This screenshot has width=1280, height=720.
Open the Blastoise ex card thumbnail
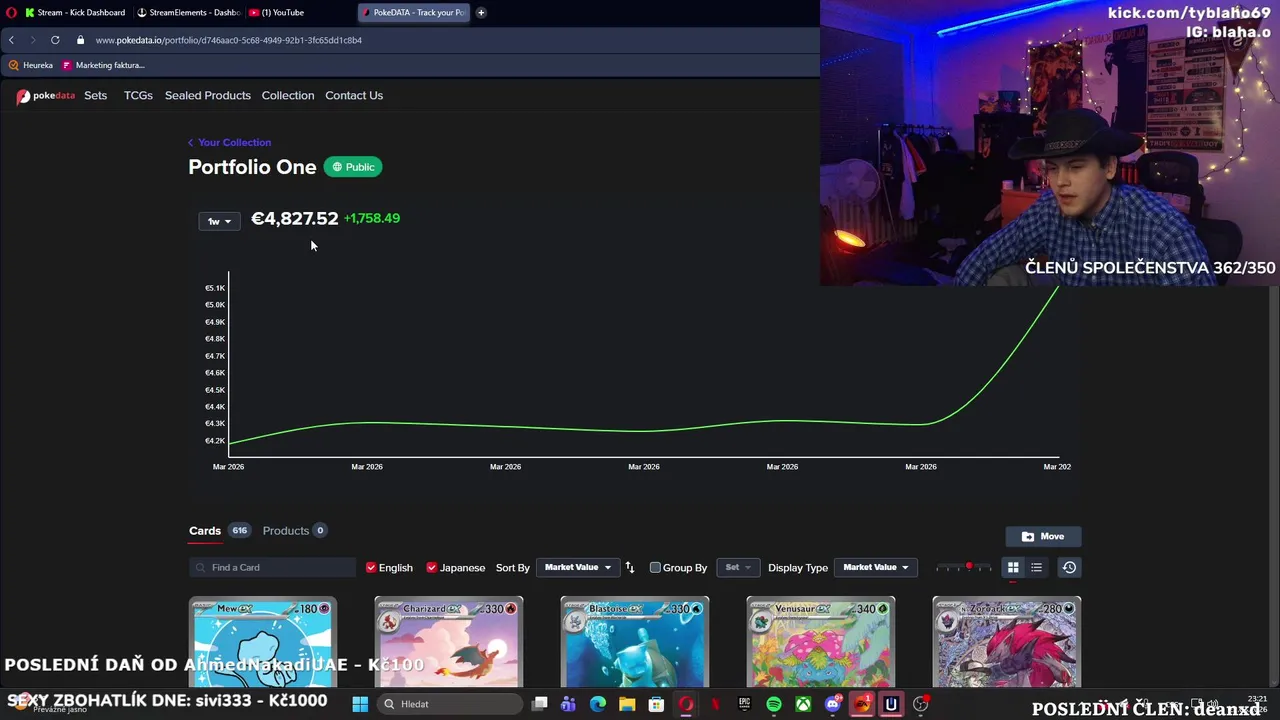point(635,643)
